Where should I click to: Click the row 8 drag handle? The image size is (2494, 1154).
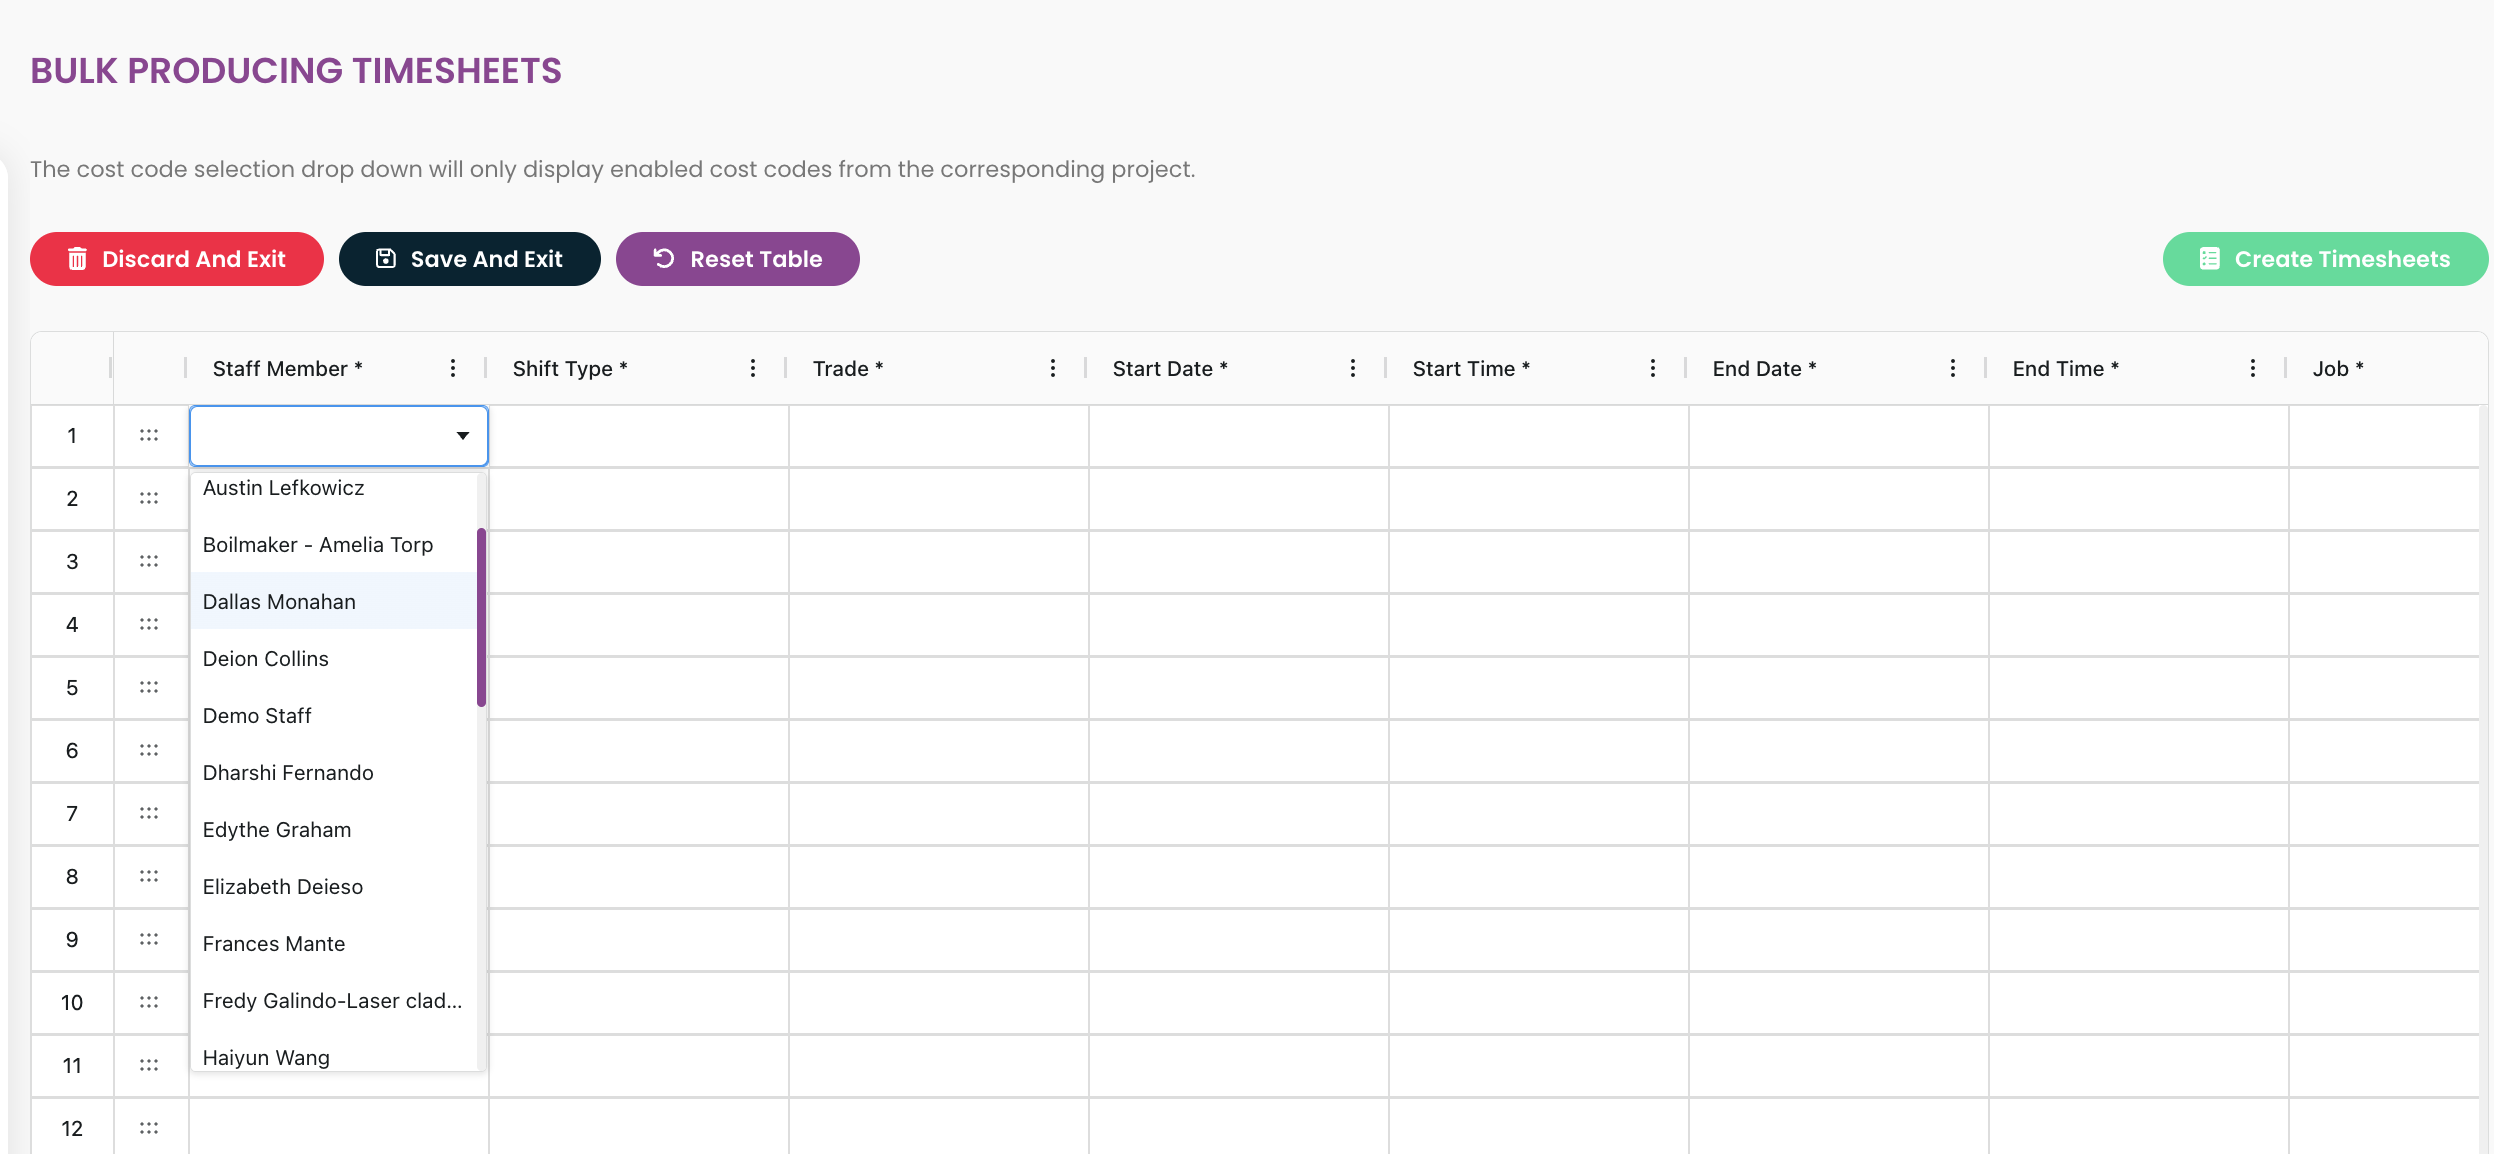[149, 876]
